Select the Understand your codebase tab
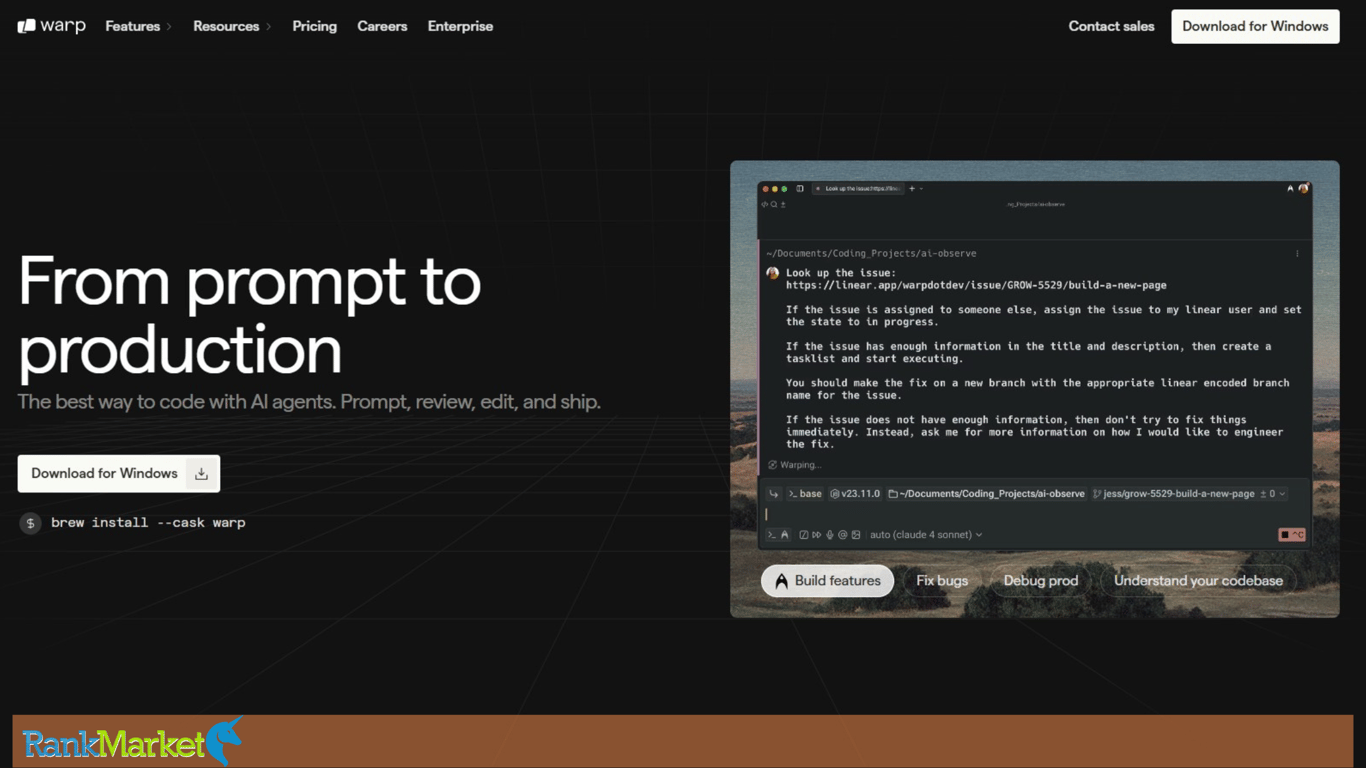 pos(1198,580)
